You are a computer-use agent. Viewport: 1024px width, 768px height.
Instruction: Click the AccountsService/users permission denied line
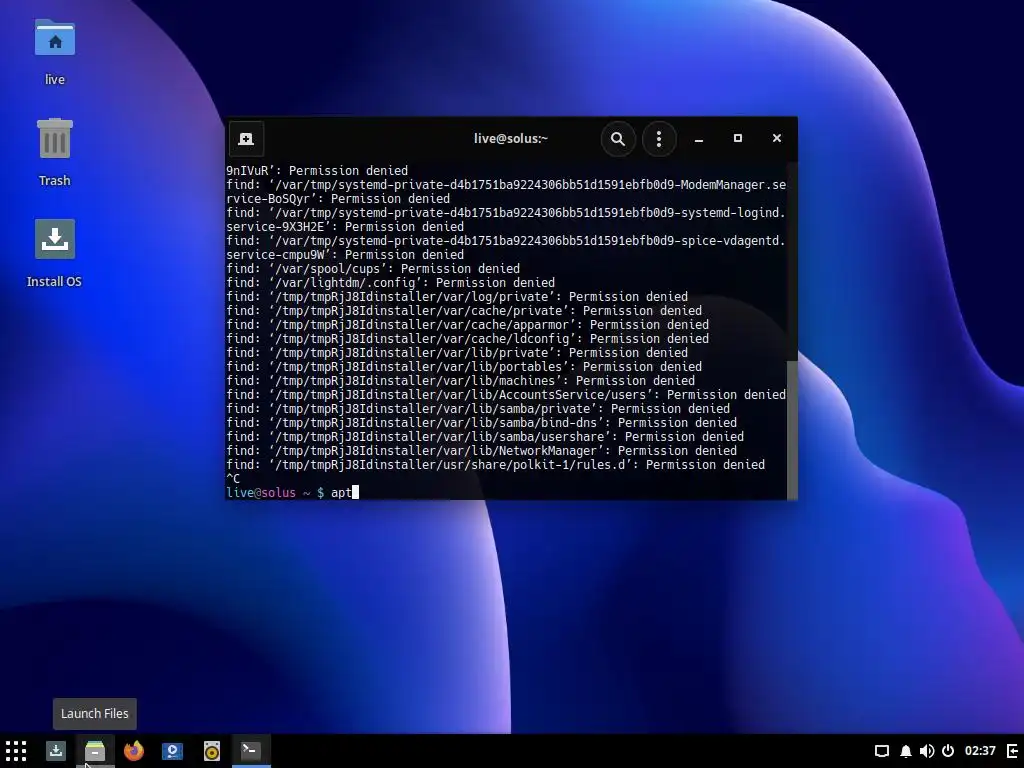click(506, 394)
